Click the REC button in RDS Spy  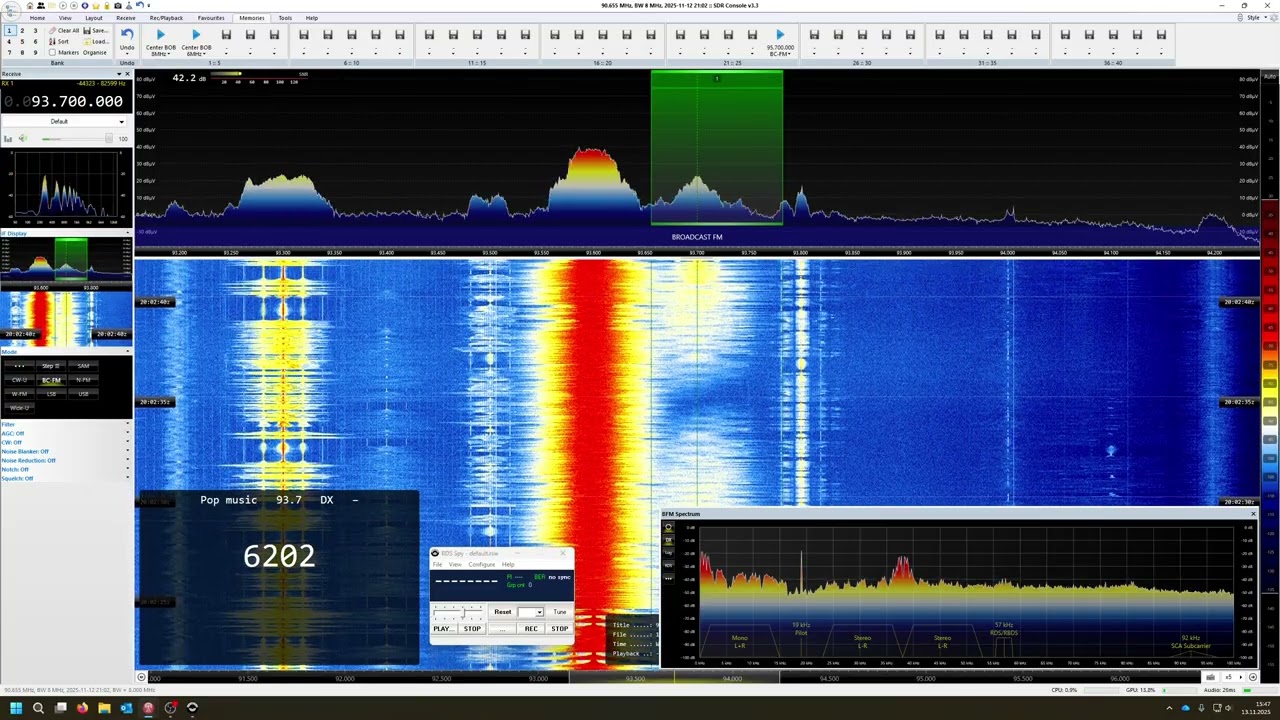click(531, 629)
